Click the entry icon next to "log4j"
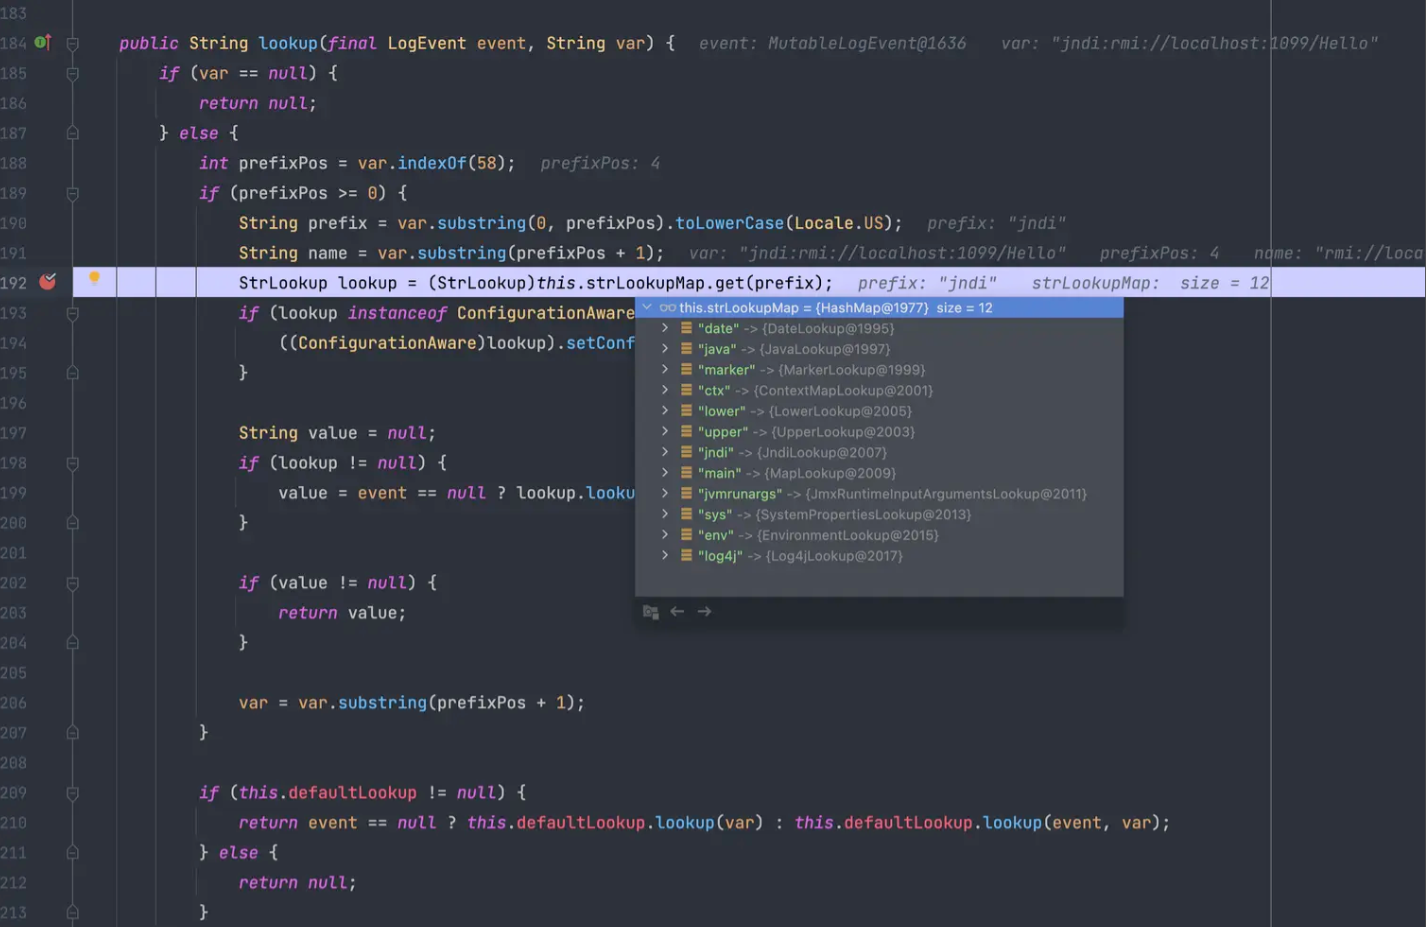Screen dimensions: 1426x927 click(687, 555)
